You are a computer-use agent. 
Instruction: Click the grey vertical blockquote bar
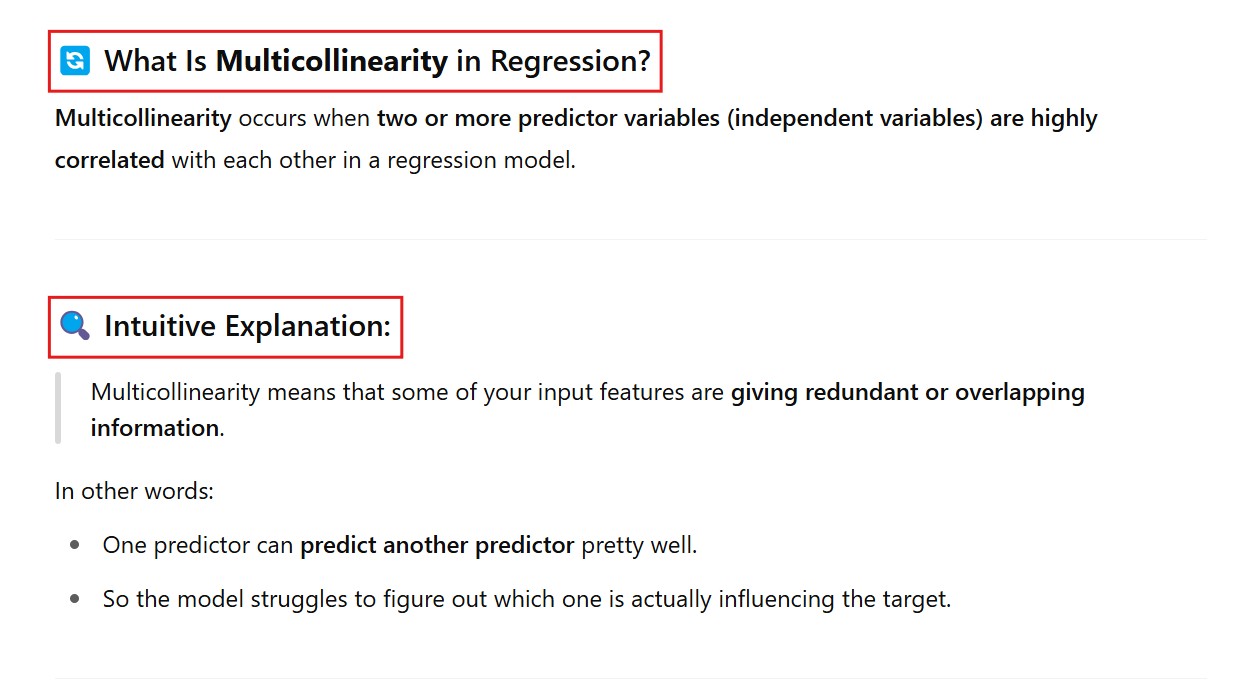[x=58, y=408]
